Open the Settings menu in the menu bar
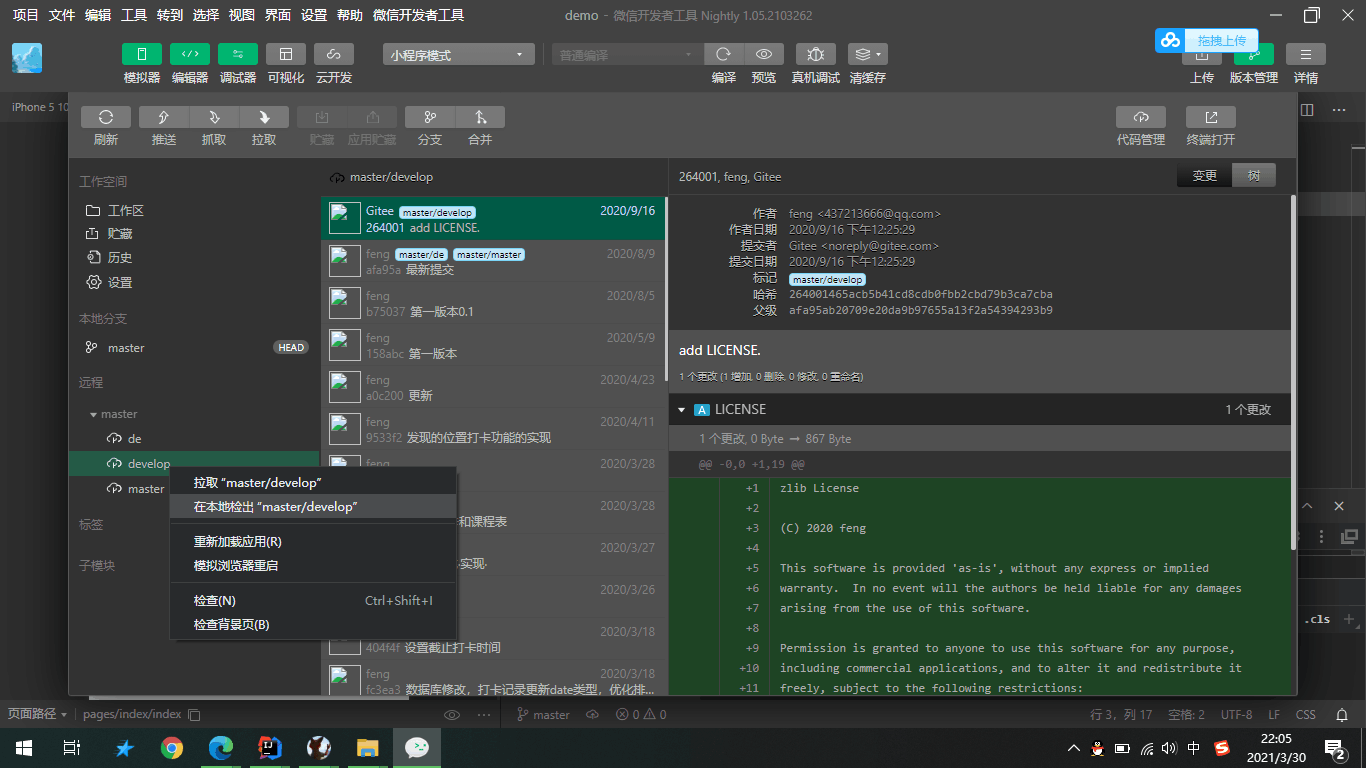Screen dimensions: 1366x768 pos(314,15)
